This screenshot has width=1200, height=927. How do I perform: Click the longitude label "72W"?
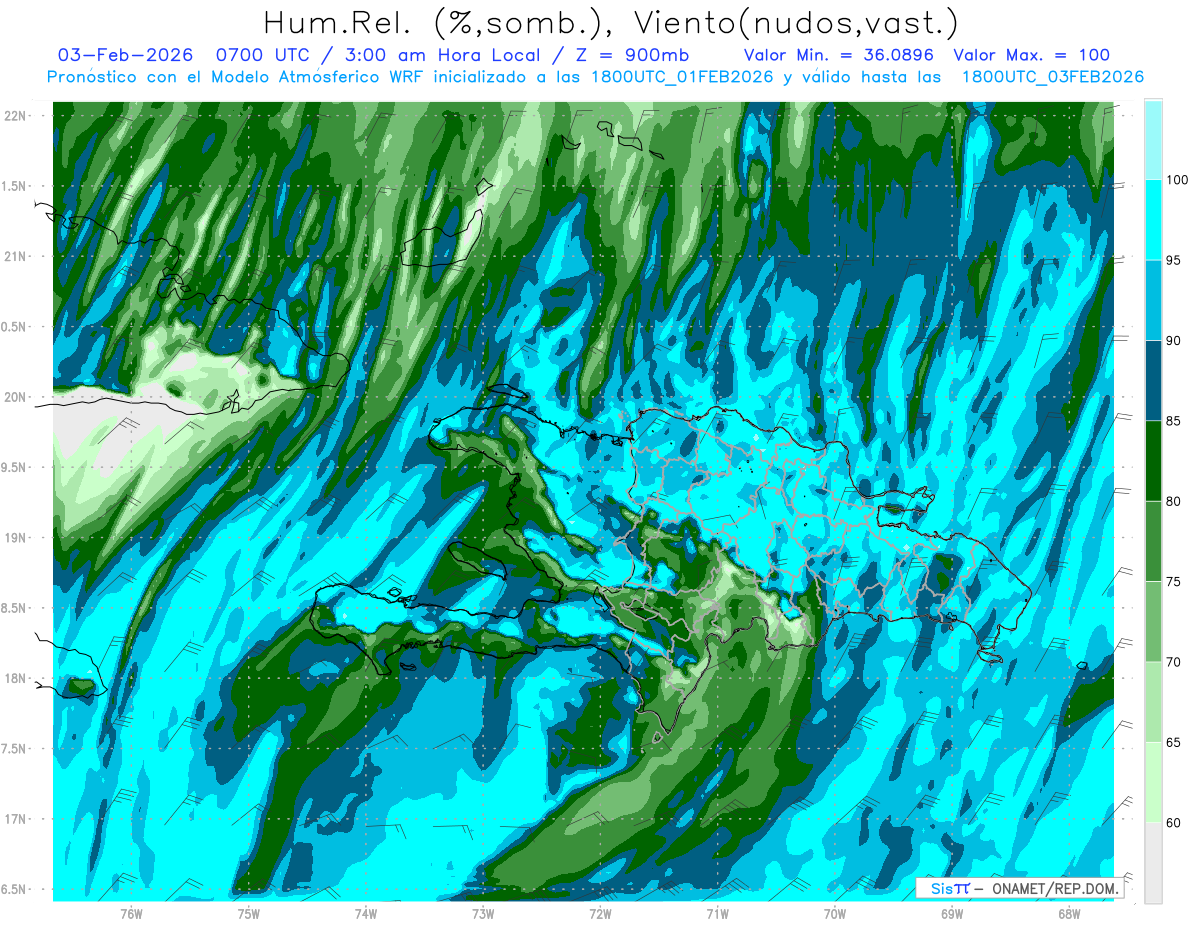600,913
